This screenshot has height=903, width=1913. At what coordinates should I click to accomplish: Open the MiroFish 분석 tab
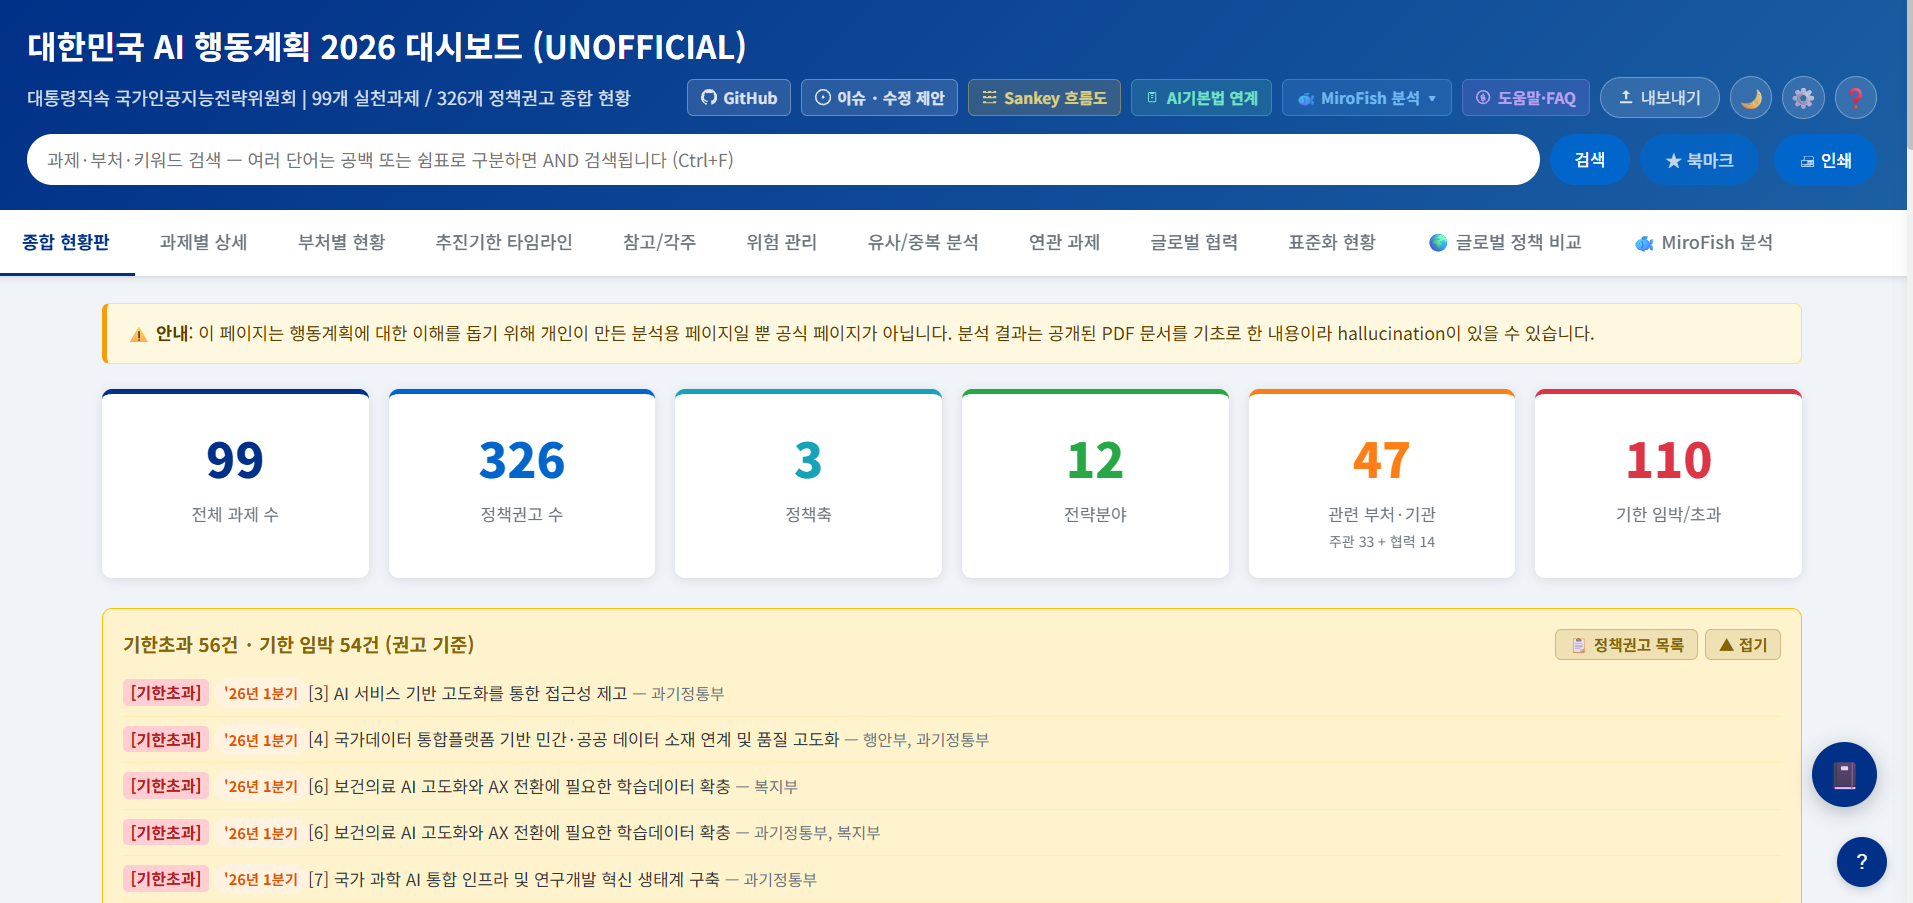tap(1703, 242)
